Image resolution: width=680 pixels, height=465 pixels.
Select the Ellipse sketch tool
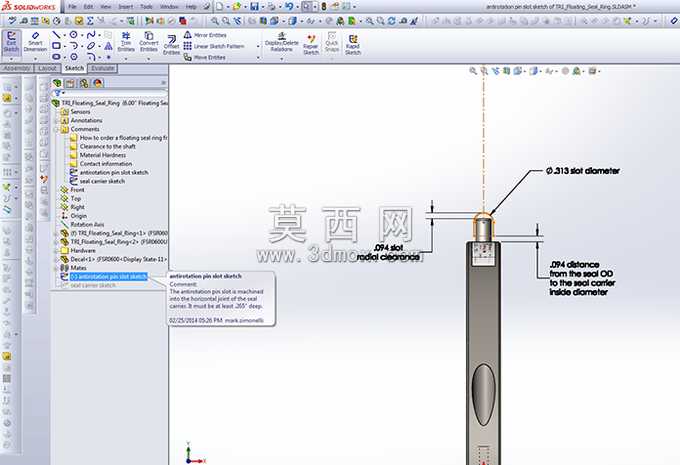coord(91,46)
